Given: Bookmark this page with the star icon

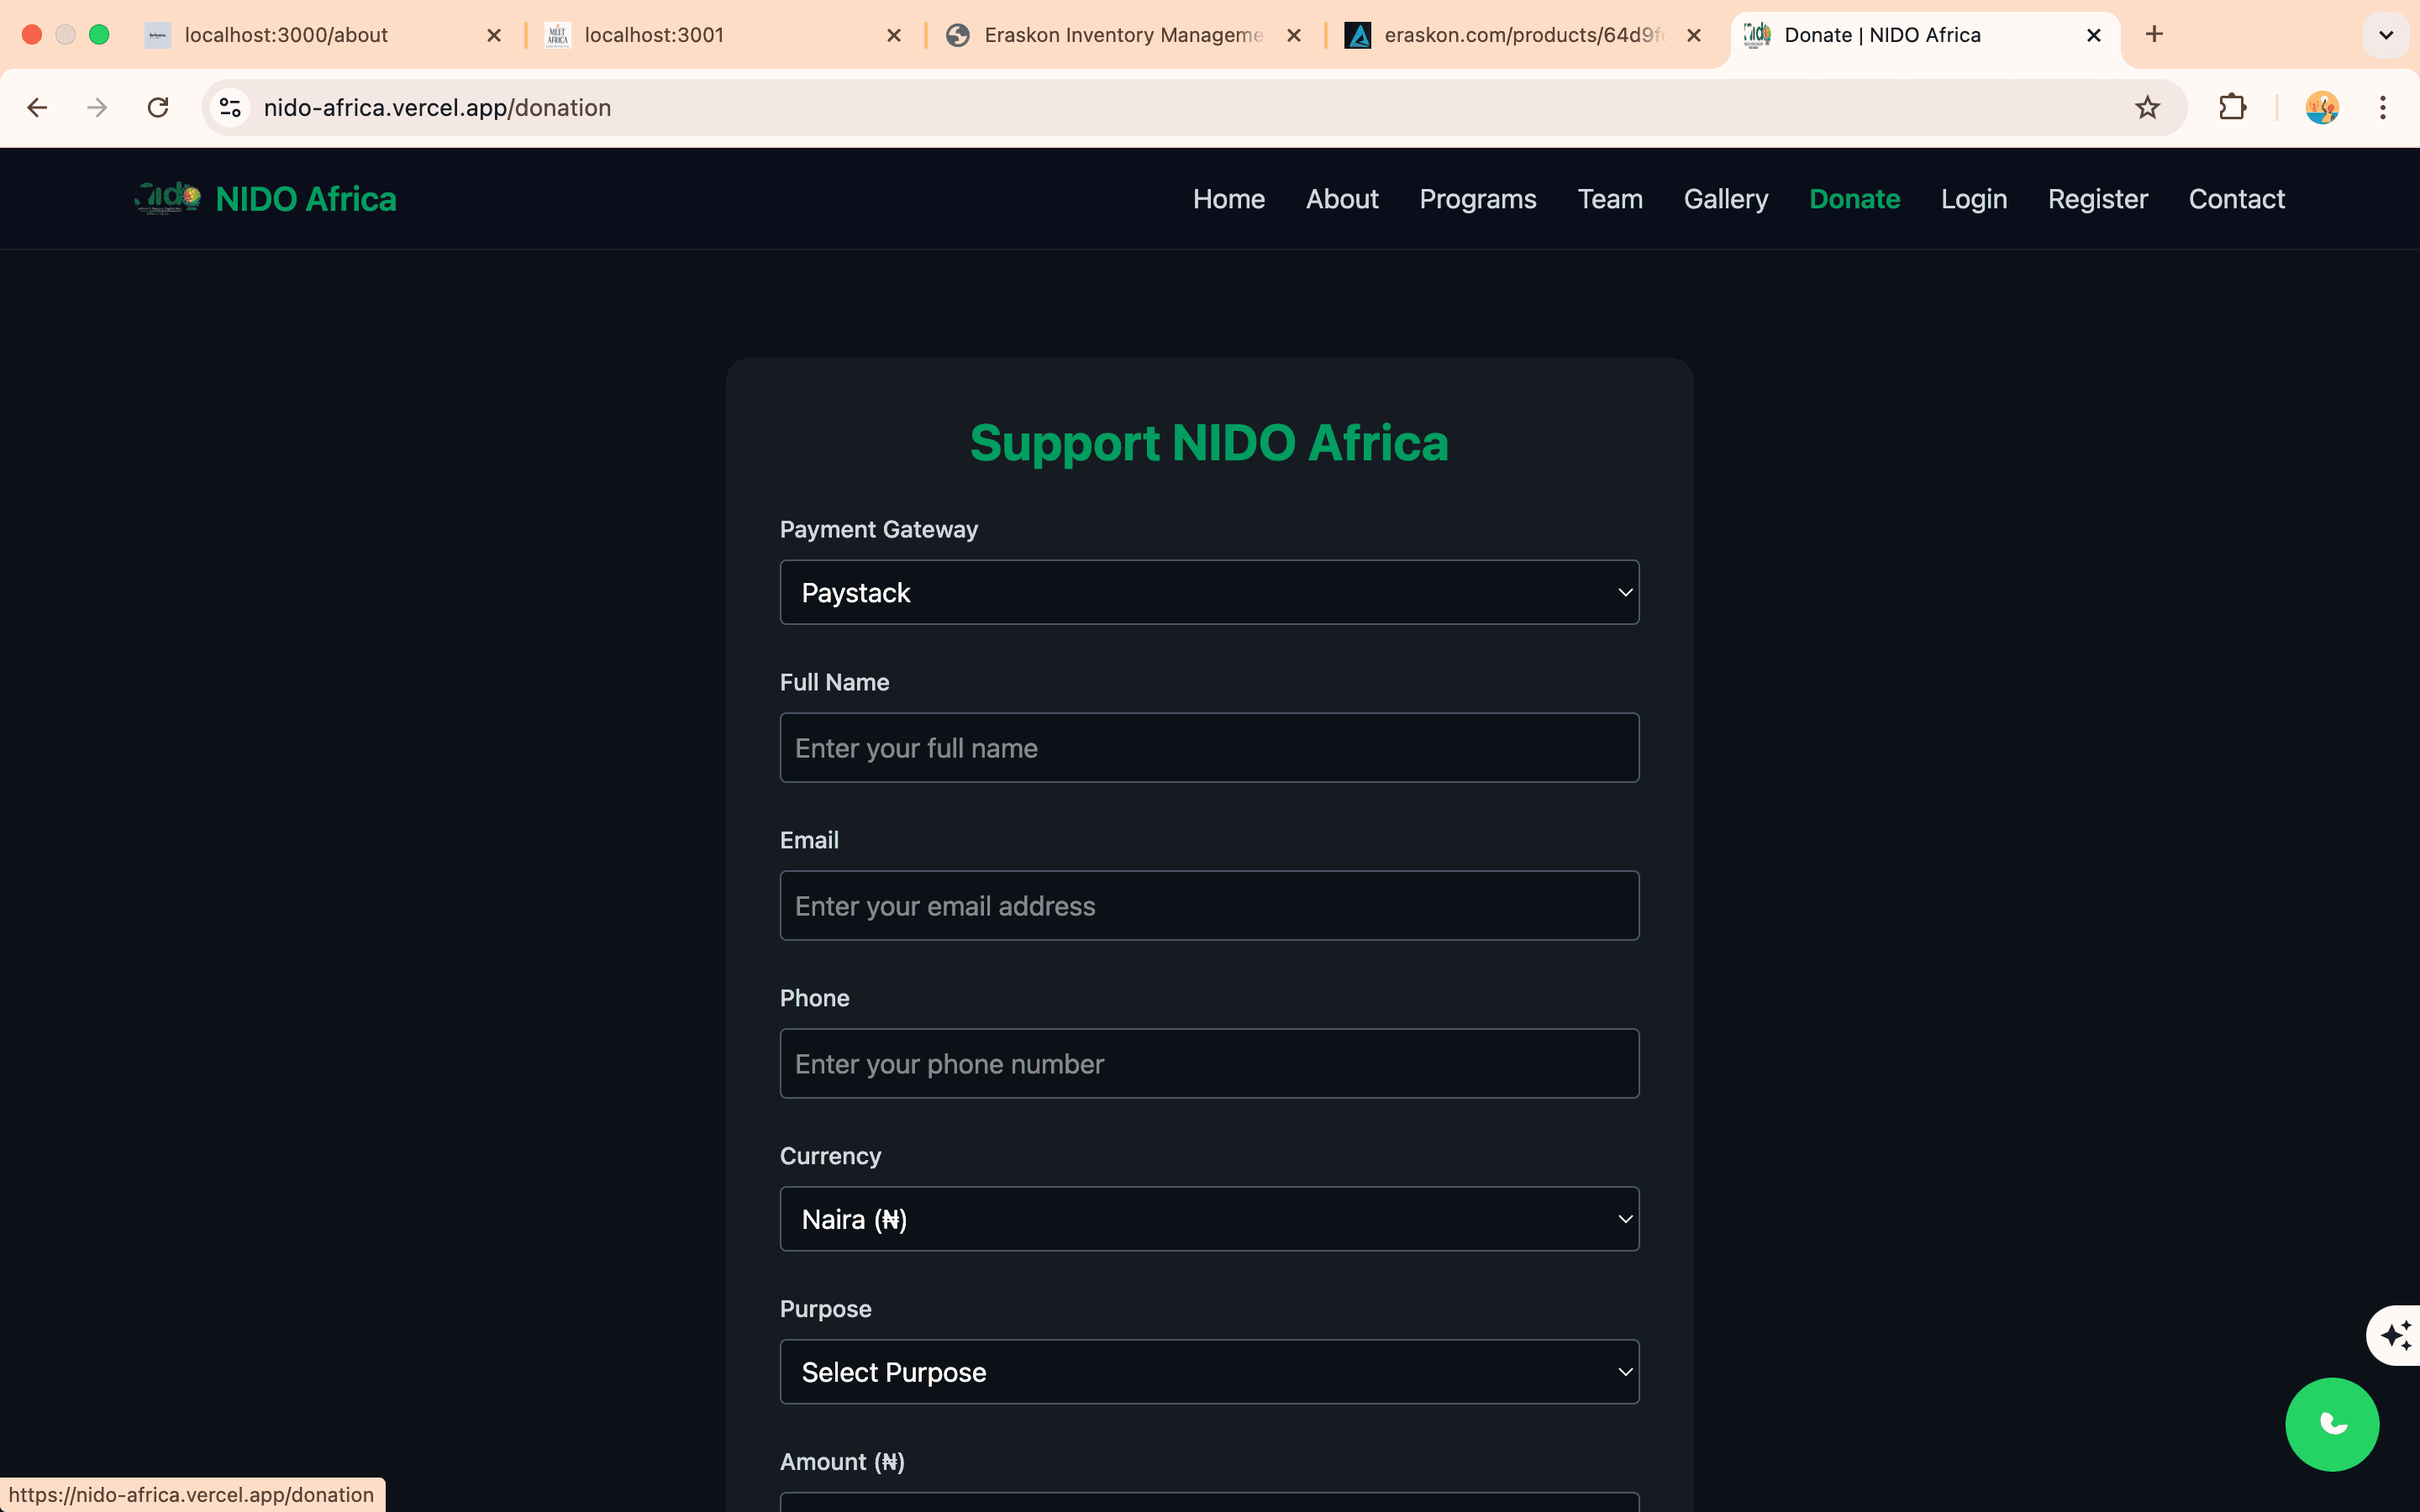Looking at the screenshot, I should pos(2147,108).
